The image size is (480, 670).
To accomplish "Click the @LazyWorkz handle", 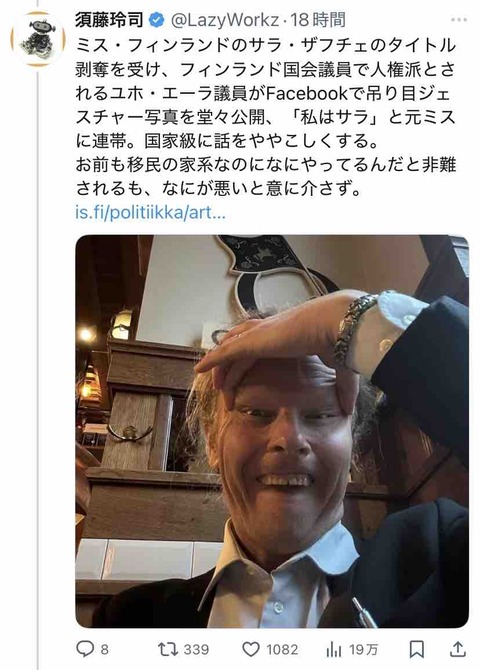I will (225, 20).
